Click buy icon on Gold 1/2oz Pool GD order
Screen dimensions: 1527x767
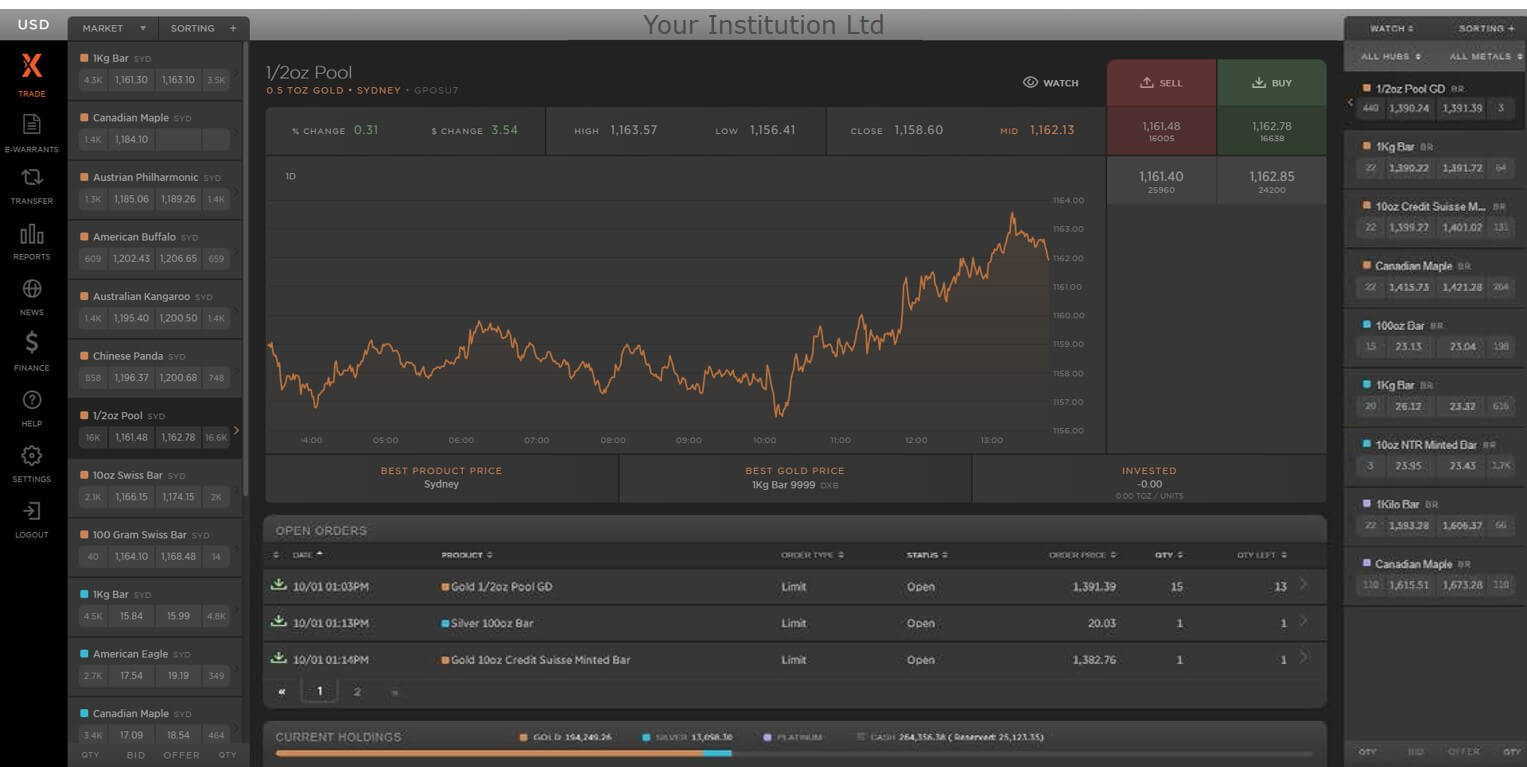pos(279,586)
